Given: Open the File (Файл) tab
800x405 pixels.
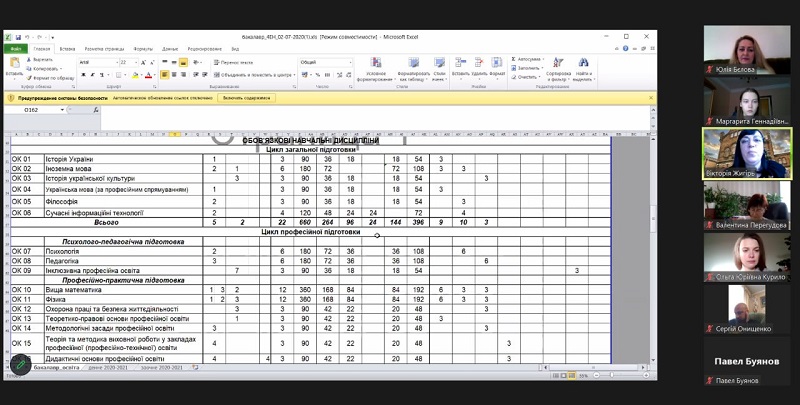Looking at the screenshot, I should pos(16,49).
